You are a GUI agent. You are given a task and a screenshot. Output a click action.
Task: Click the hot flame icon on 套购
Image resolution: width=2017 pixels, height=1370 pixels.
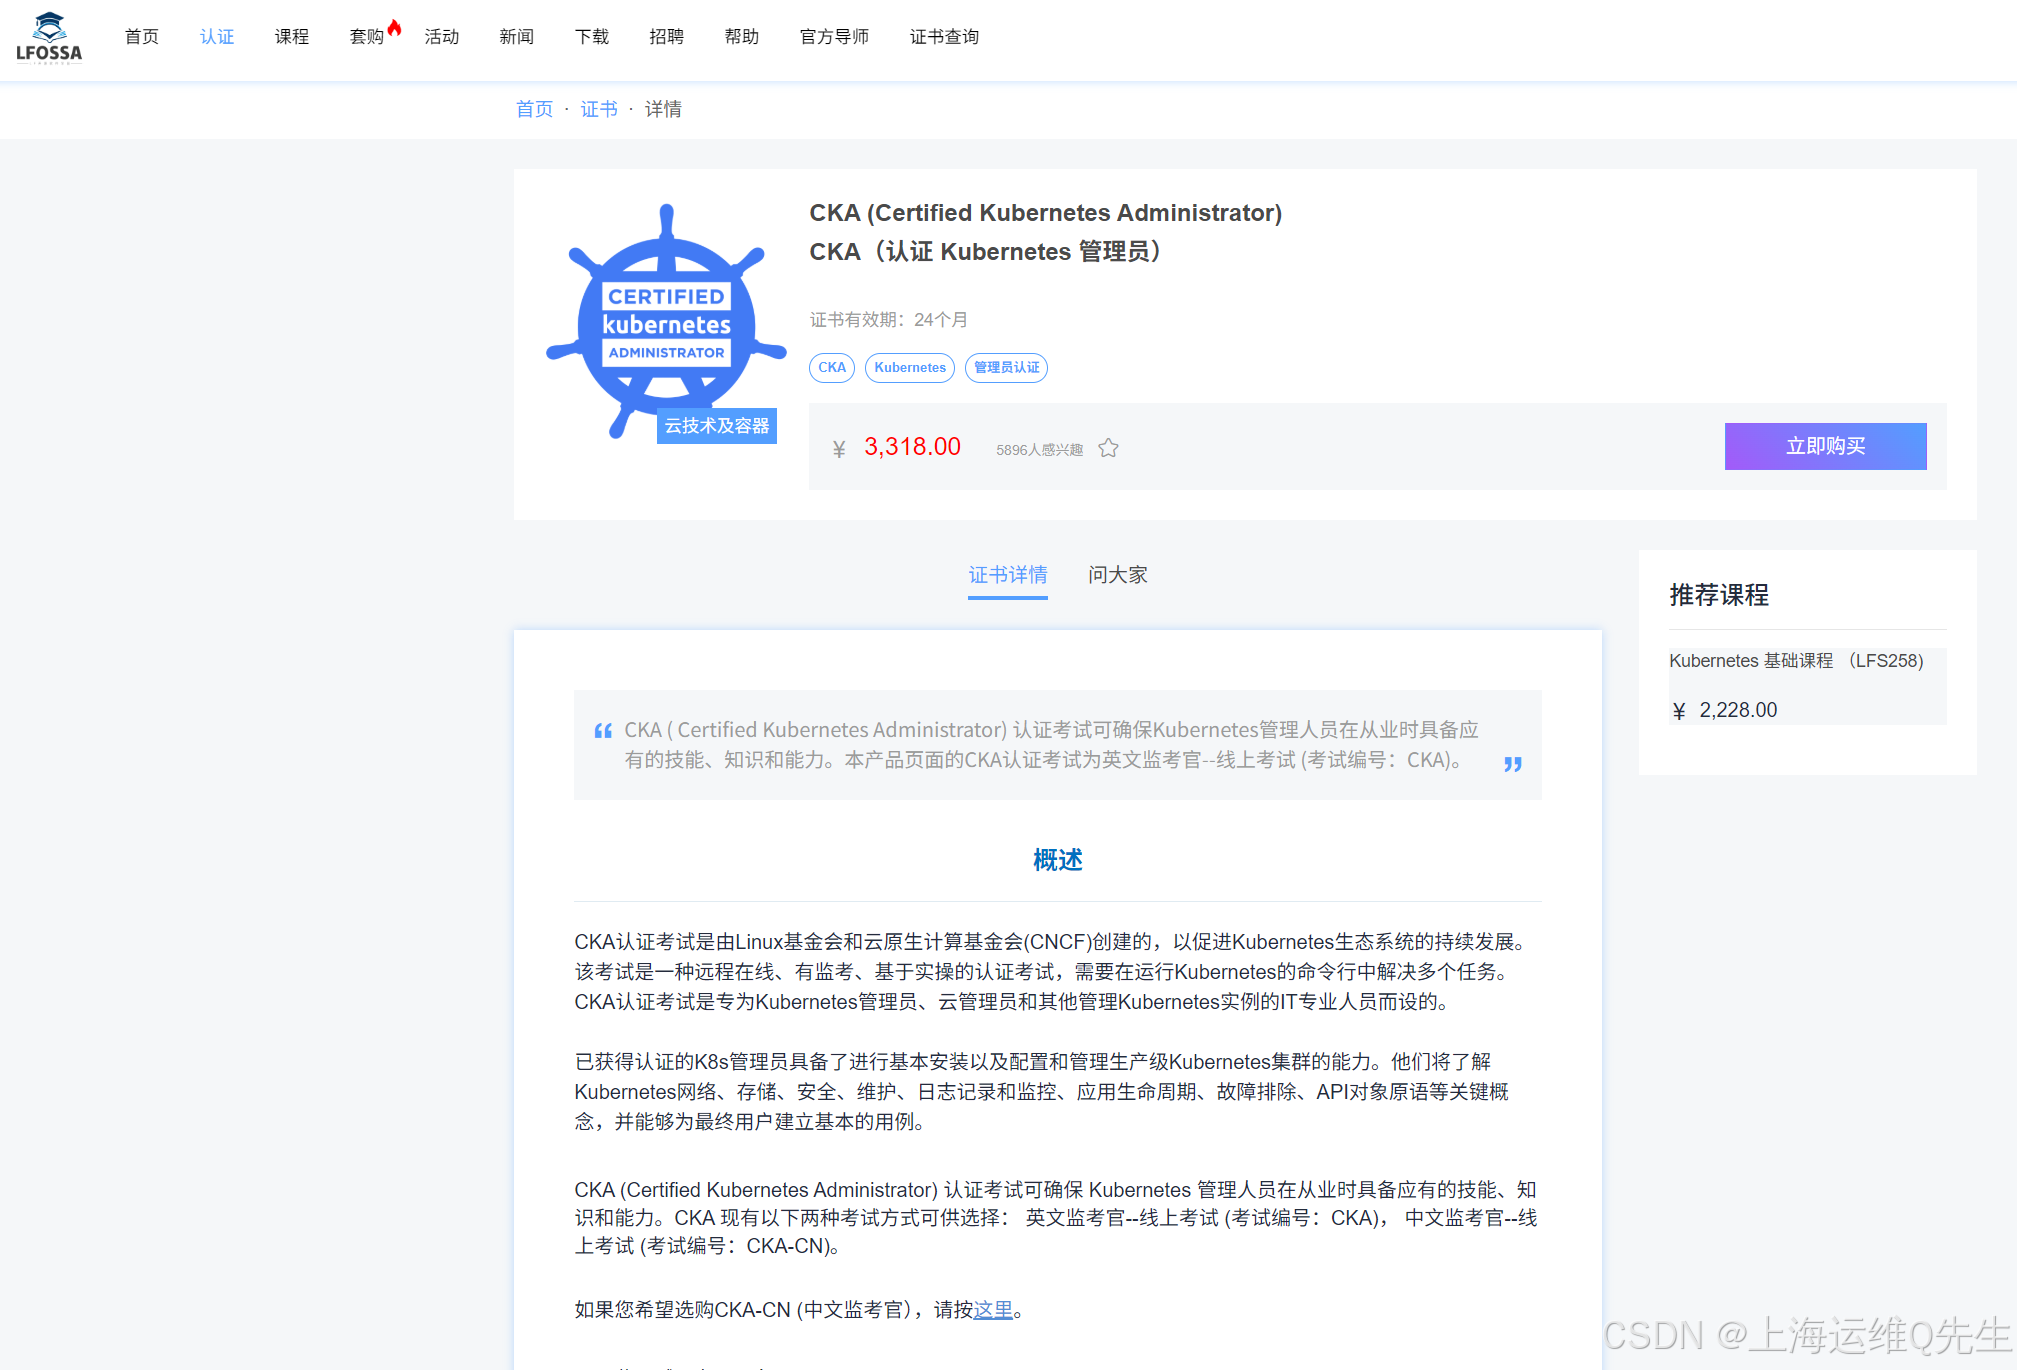tap(395, 27)
